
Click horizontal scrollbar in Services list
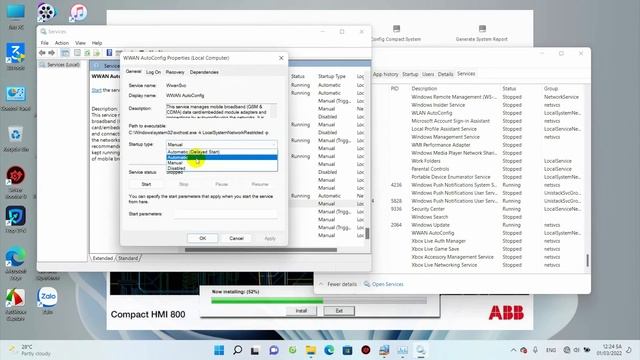261,250
